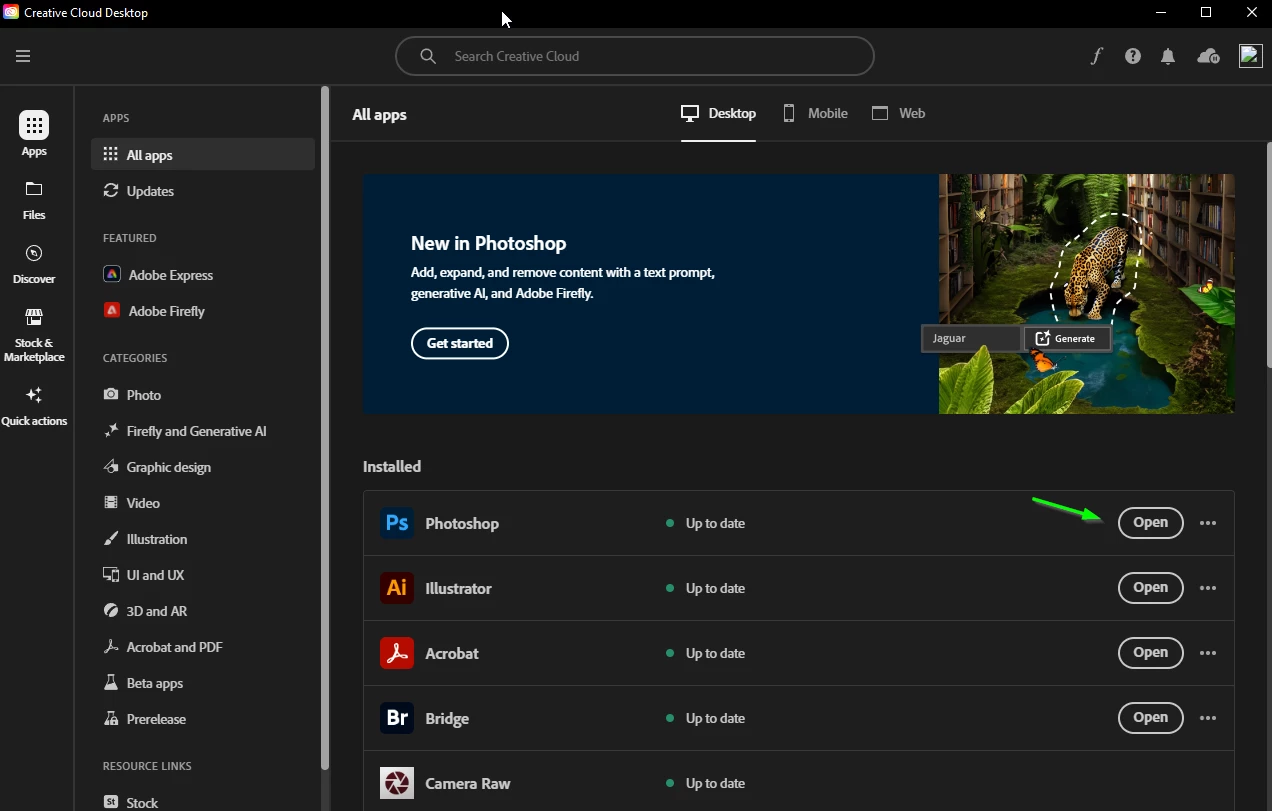Open Photoshop with its Open button
The width and height of the screenshot is (1272, 811).
coord(1150,523)
